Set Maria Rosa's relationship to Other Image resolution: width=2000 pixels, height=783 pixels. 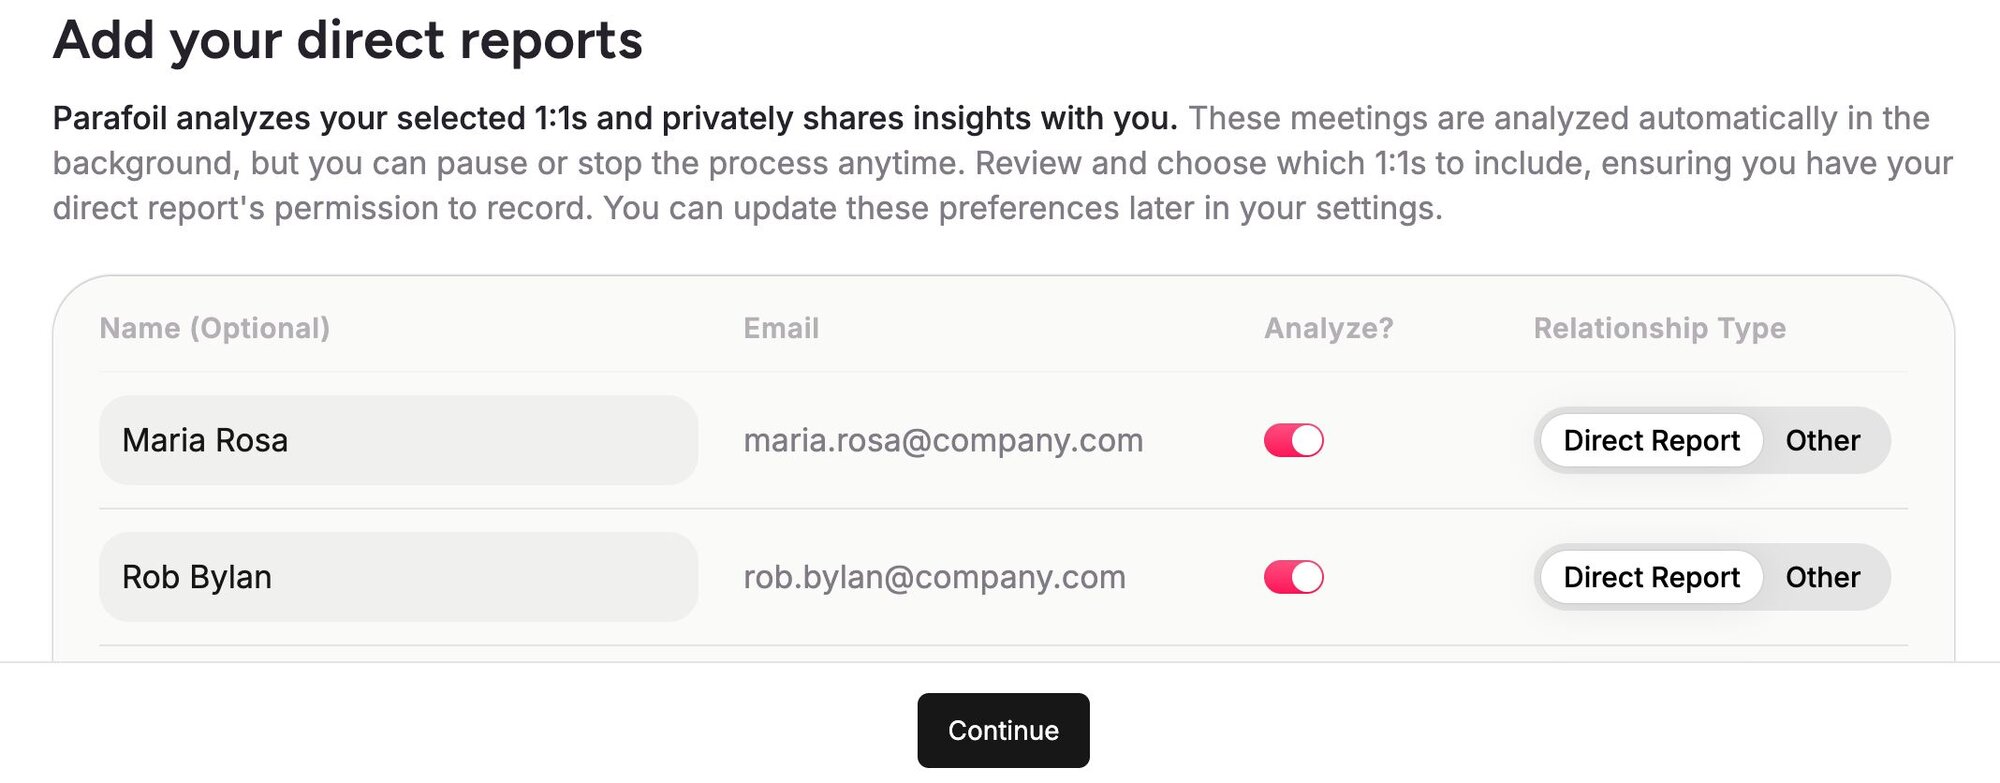pos(1822,440)
